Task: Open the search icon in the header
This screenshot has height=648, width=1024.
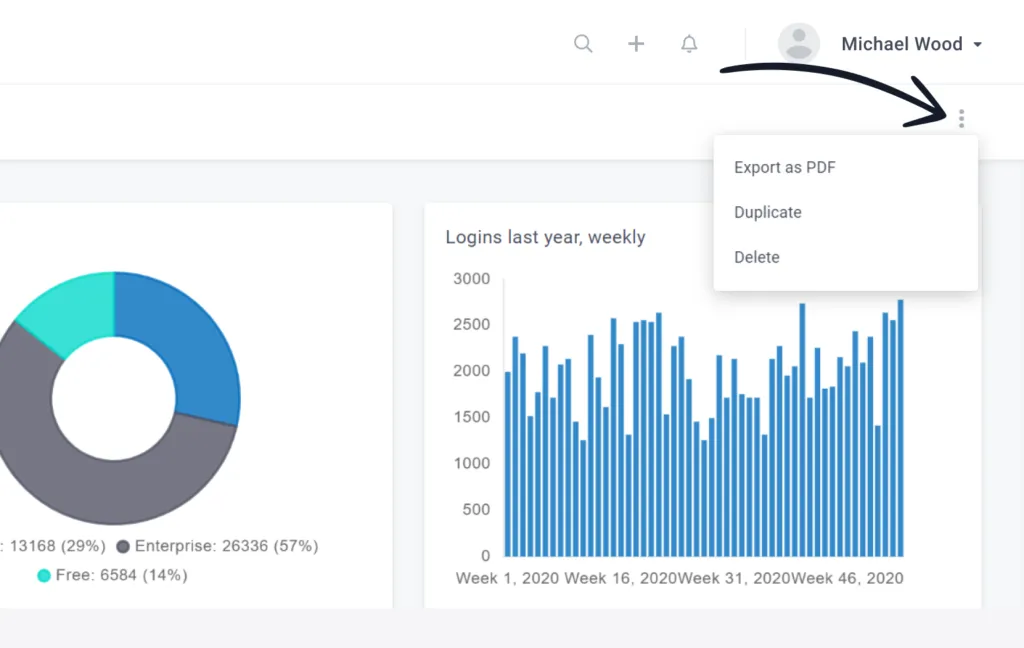Action: click(583, 44)
